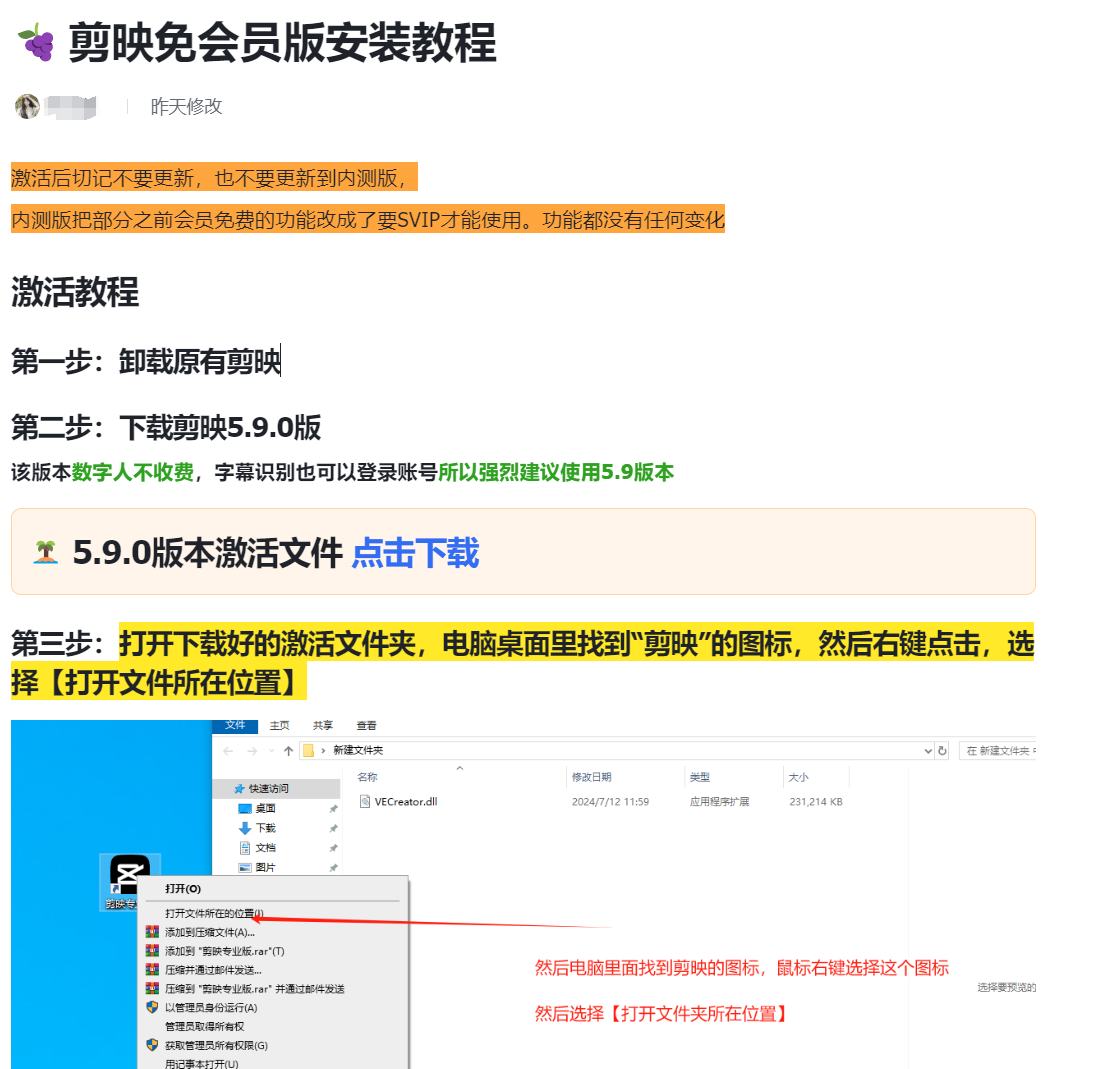
Task: Go back with the Explorer back arrow
Action: point(228,751)
